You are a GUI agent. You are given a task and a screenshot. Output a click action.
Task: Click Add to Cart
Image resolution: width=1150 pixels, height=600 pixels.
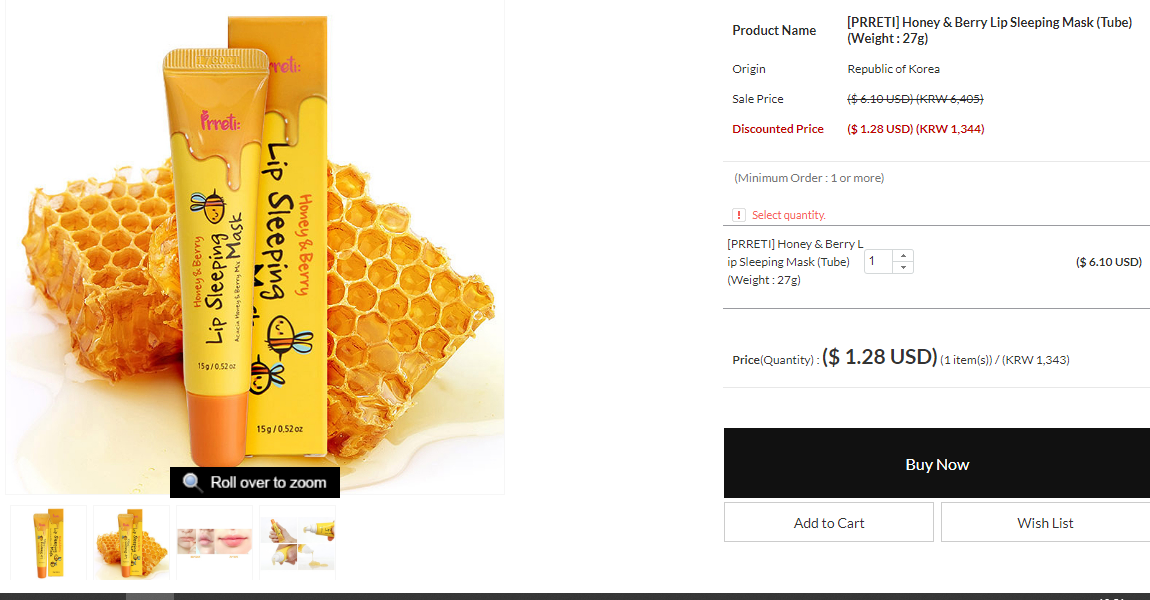click(829, 522)
